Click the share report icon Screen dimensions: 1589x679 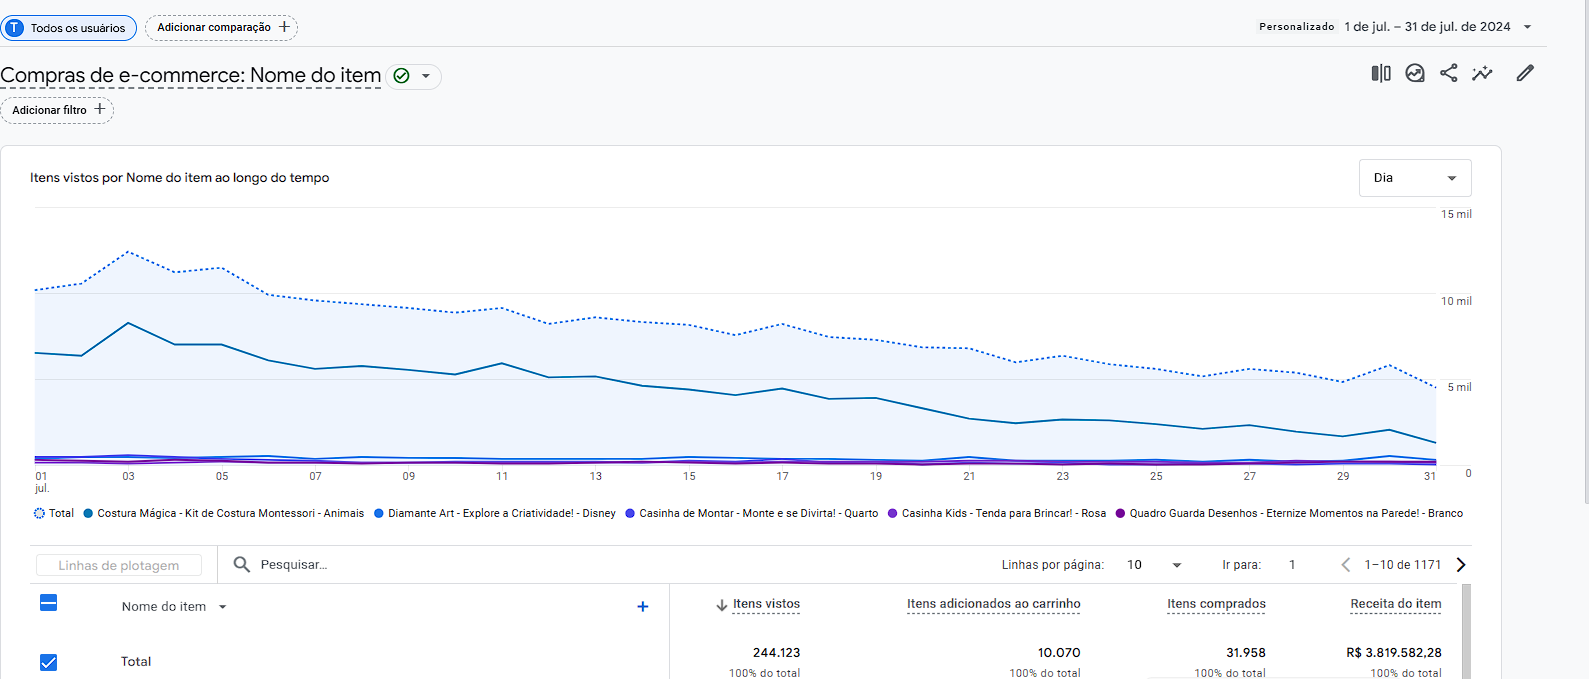tap(1448, 73)
